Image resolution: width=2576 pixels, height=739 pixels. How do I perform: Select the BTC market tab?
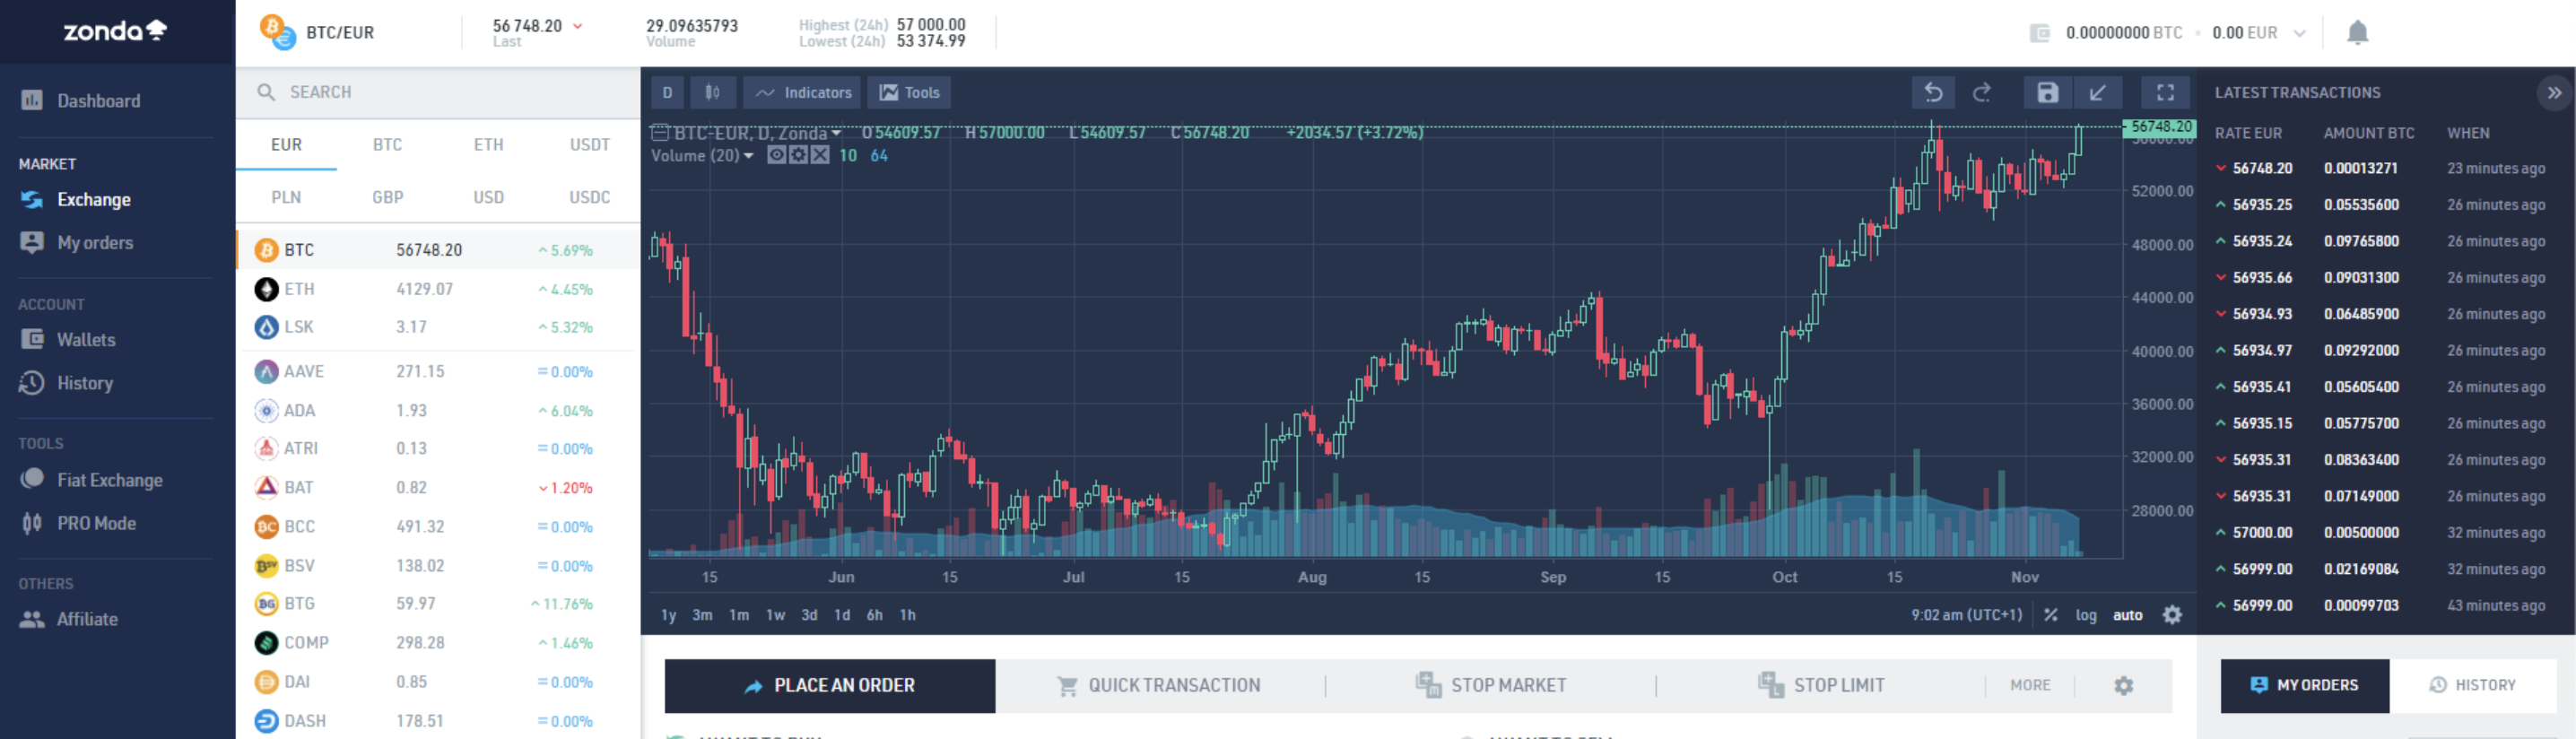click(x=387, y=145)
